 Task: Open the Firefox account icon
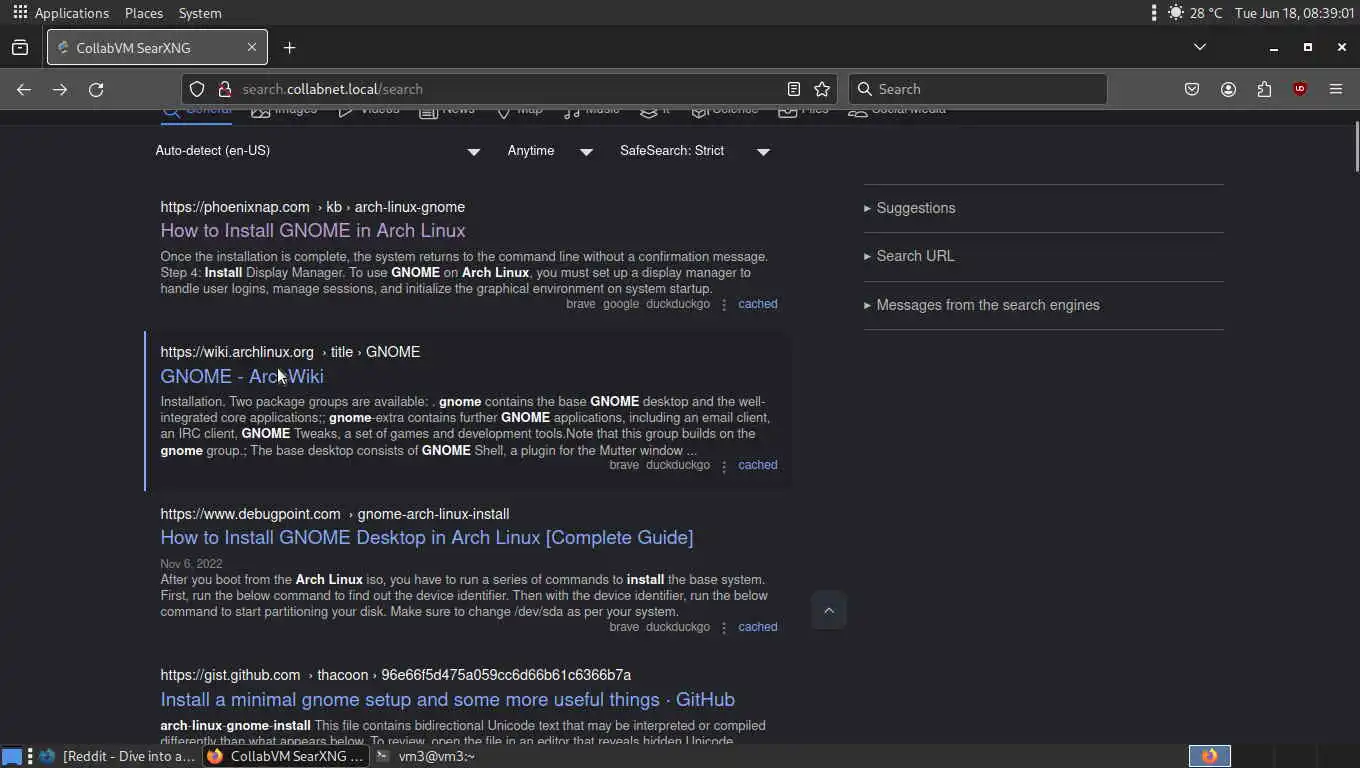click(x=1228, y=89)
